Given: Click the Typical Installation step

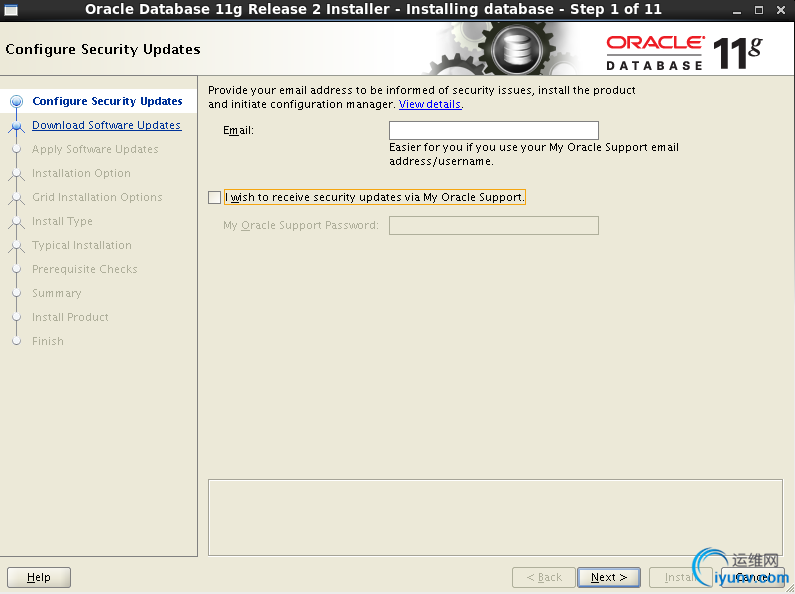Looking at the screenshot, I should click(x=82, y=245).
